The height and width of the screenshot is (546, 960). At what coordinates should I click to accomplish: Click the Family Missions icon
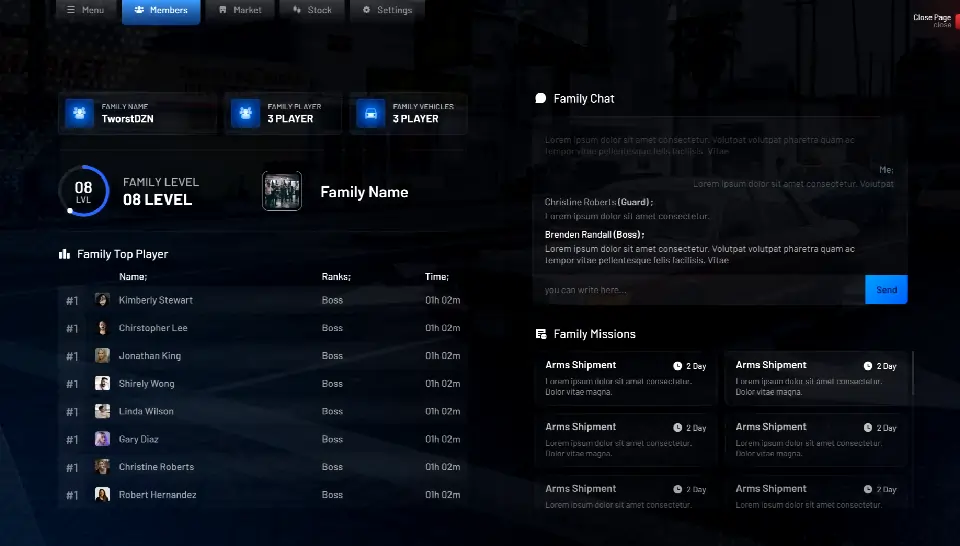click(x=541, y=334)
